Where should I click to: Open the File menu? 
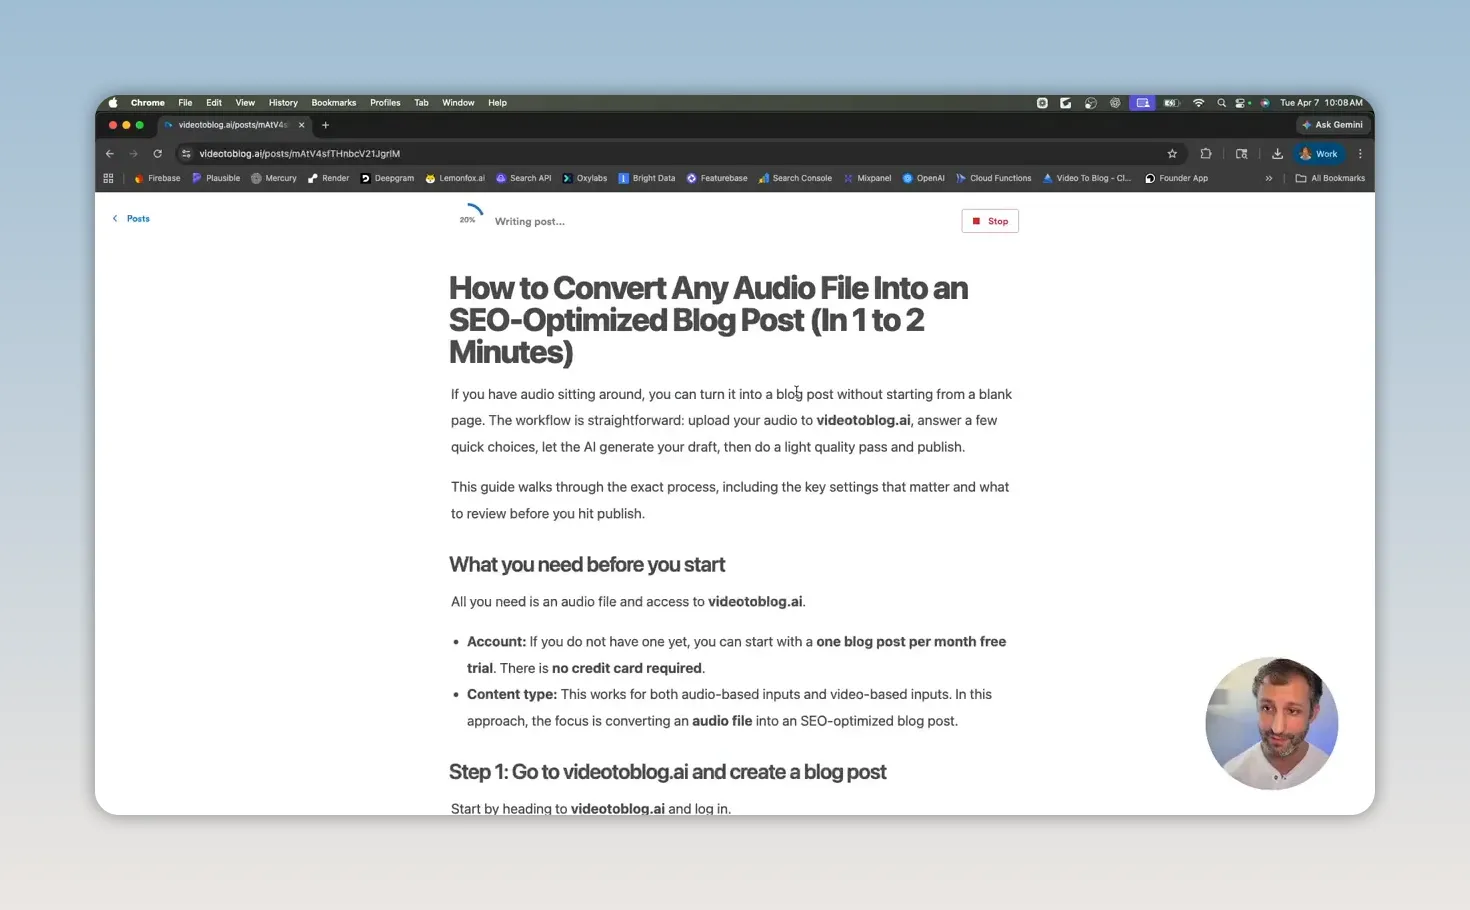185,102
